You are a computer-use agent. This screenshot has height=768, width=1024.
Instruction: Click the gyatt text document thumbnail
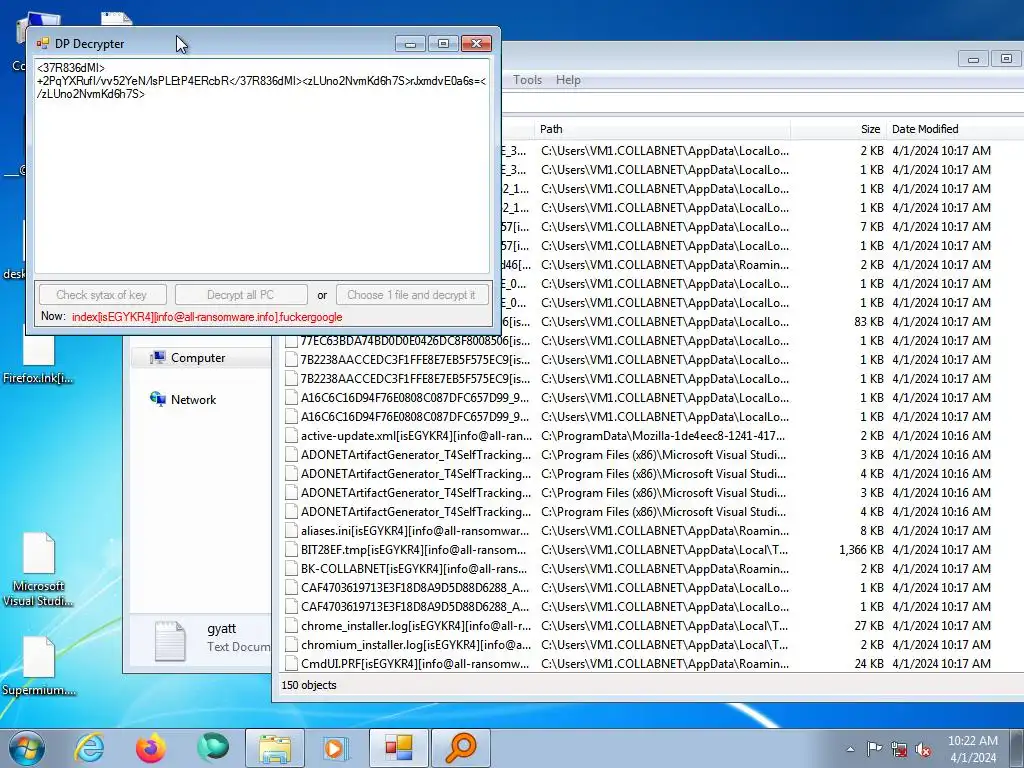pos(170,640)
